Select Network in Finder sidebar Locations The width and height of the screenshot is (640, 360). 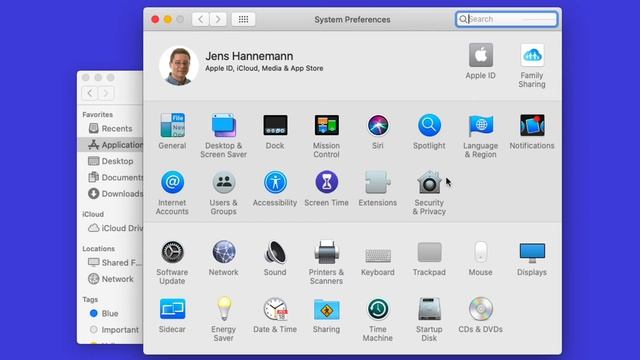pyautogui.click(x=111, y=279)
